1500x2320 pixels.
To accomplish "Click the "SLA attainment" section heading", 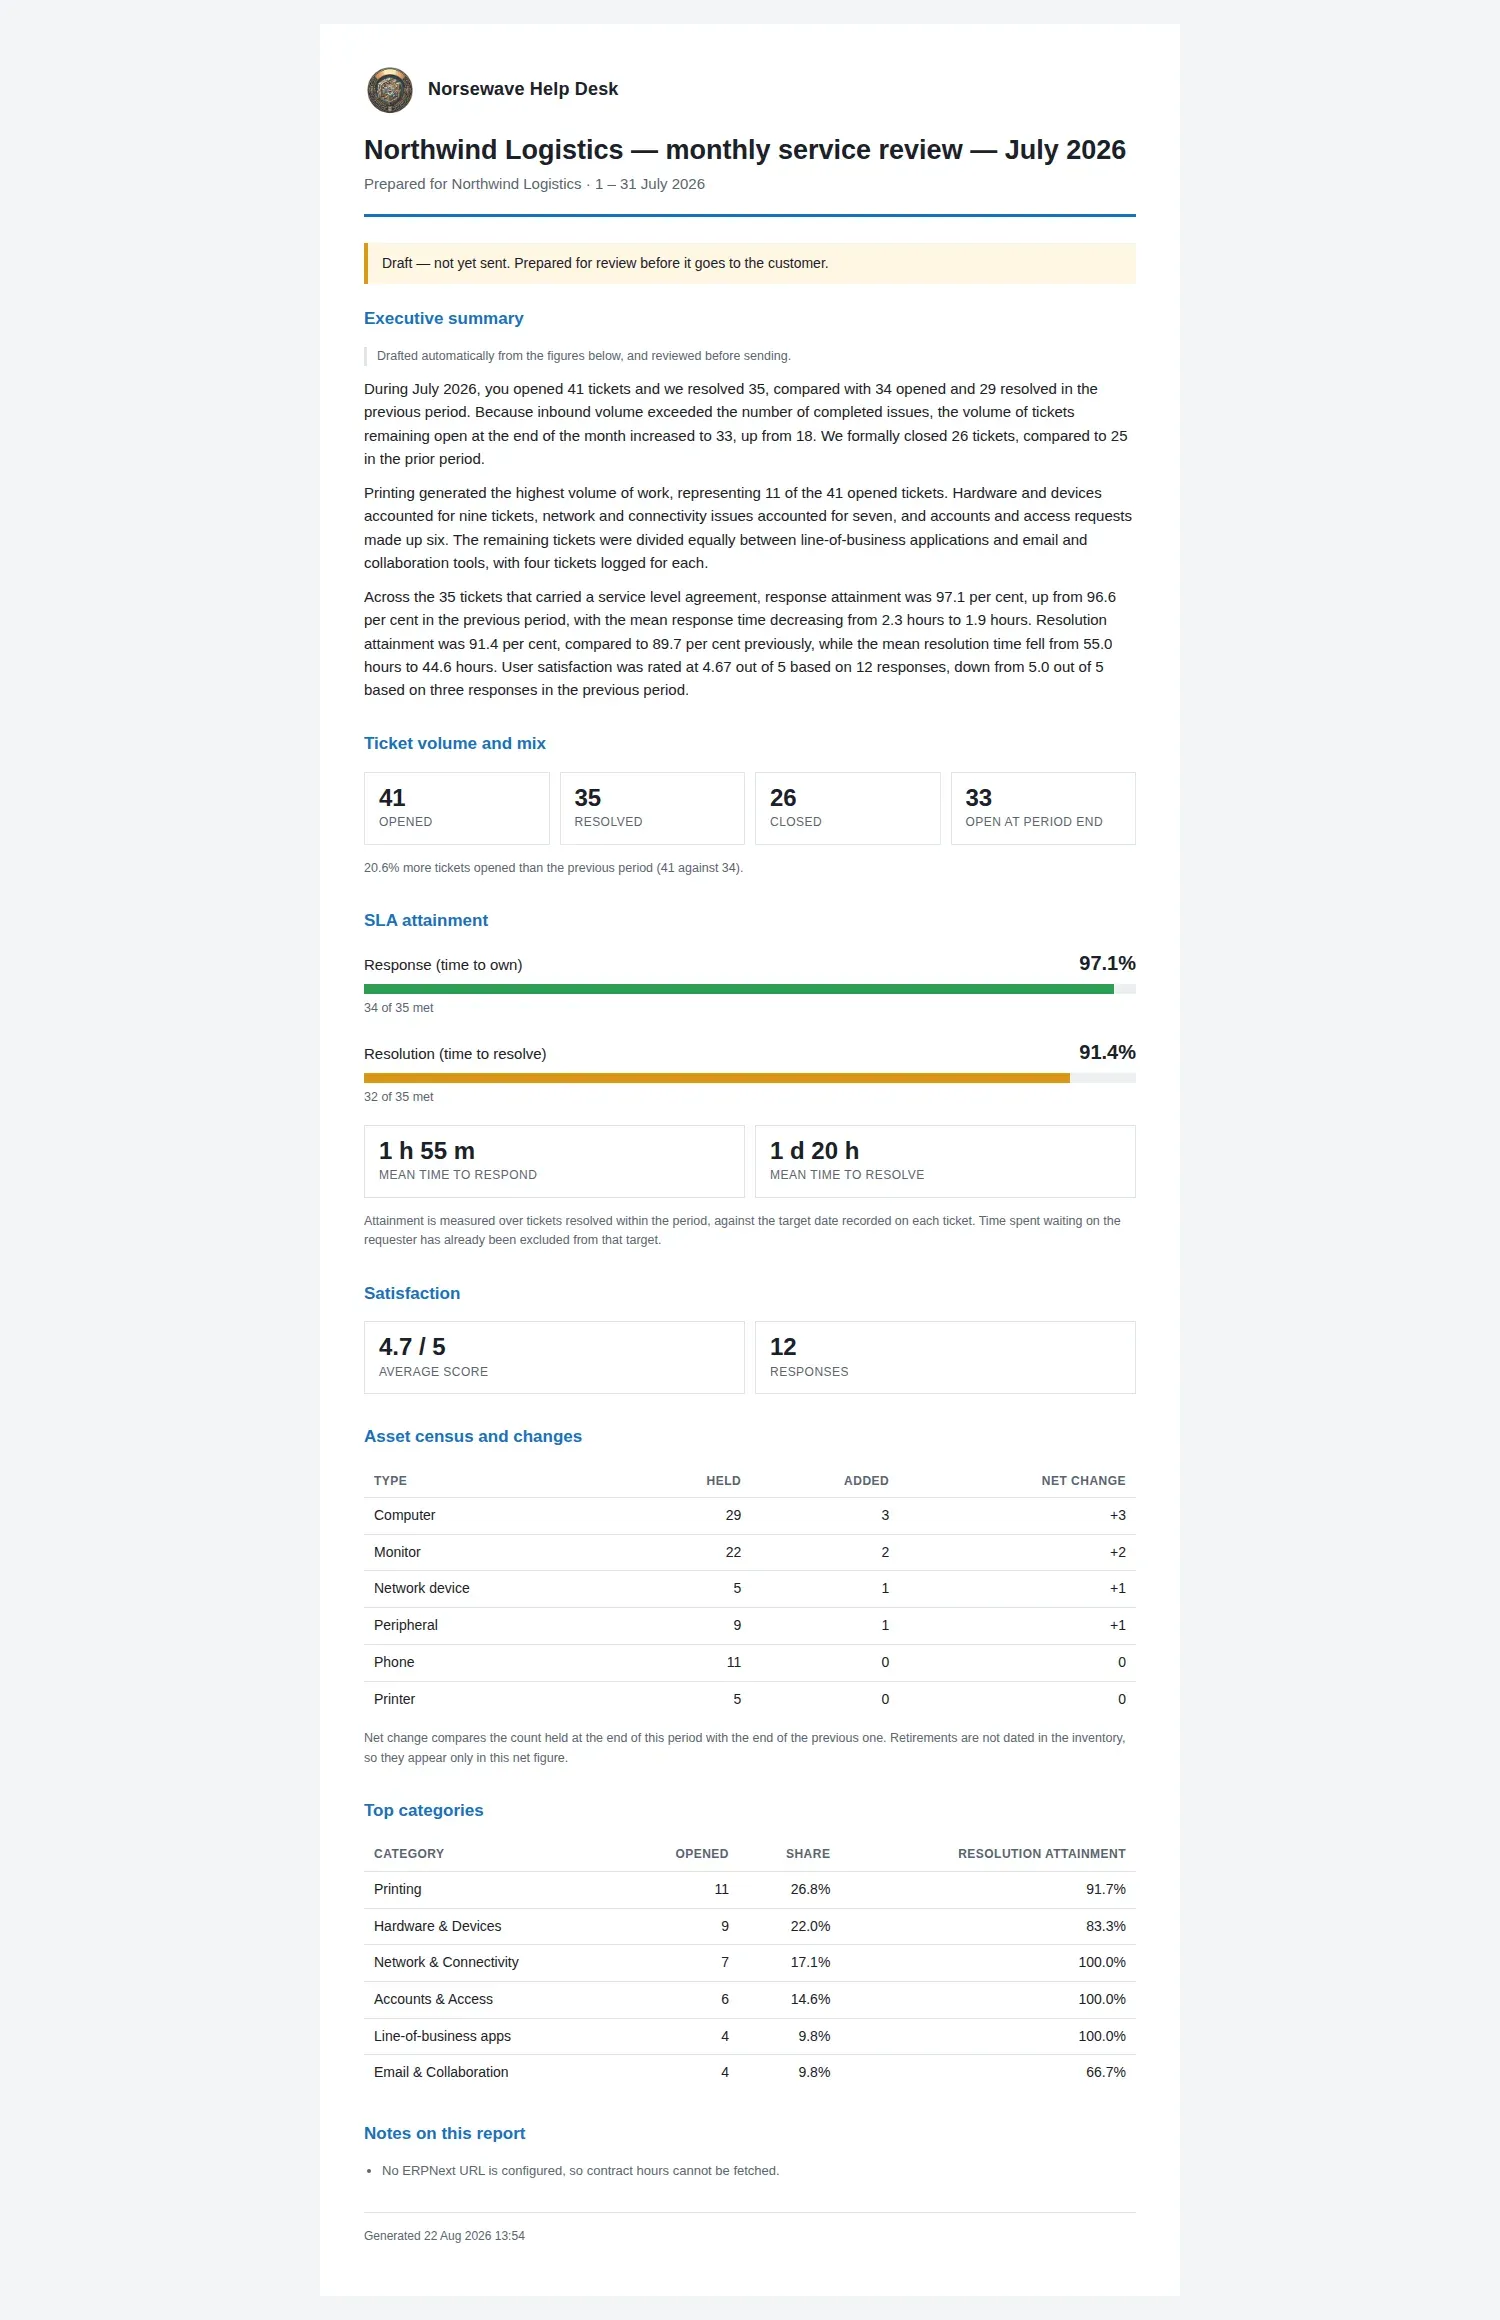I will tap(426, 920).
